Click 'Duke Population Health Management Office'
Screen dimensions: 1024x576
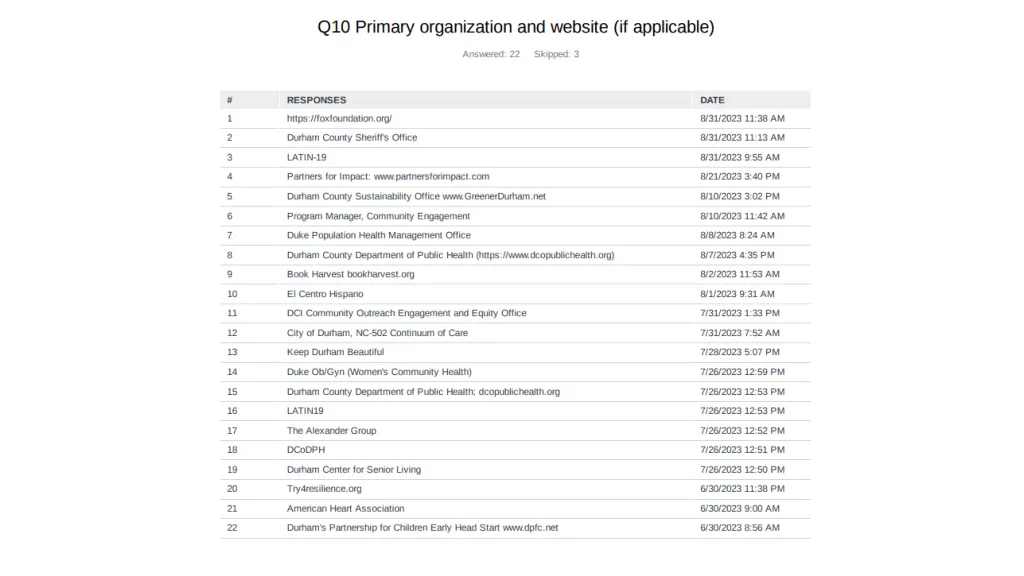click(x=379, y=235)
